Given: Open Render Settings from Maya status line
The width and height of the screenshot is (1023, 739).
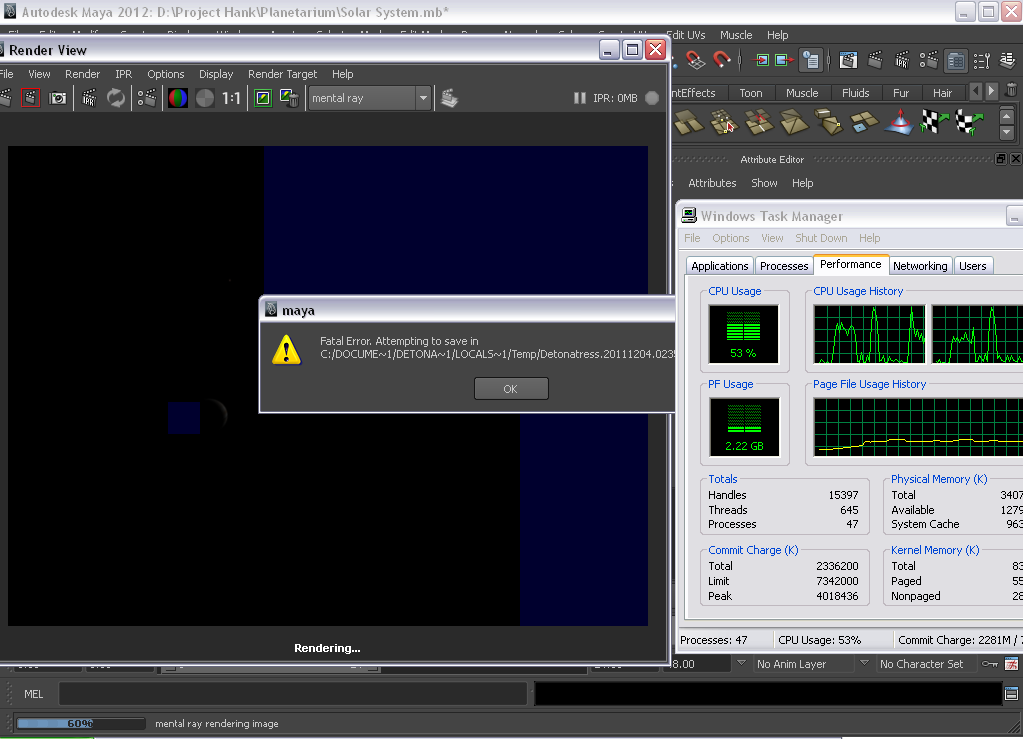Looking at the screenshot, I should (x=928, y=61).
